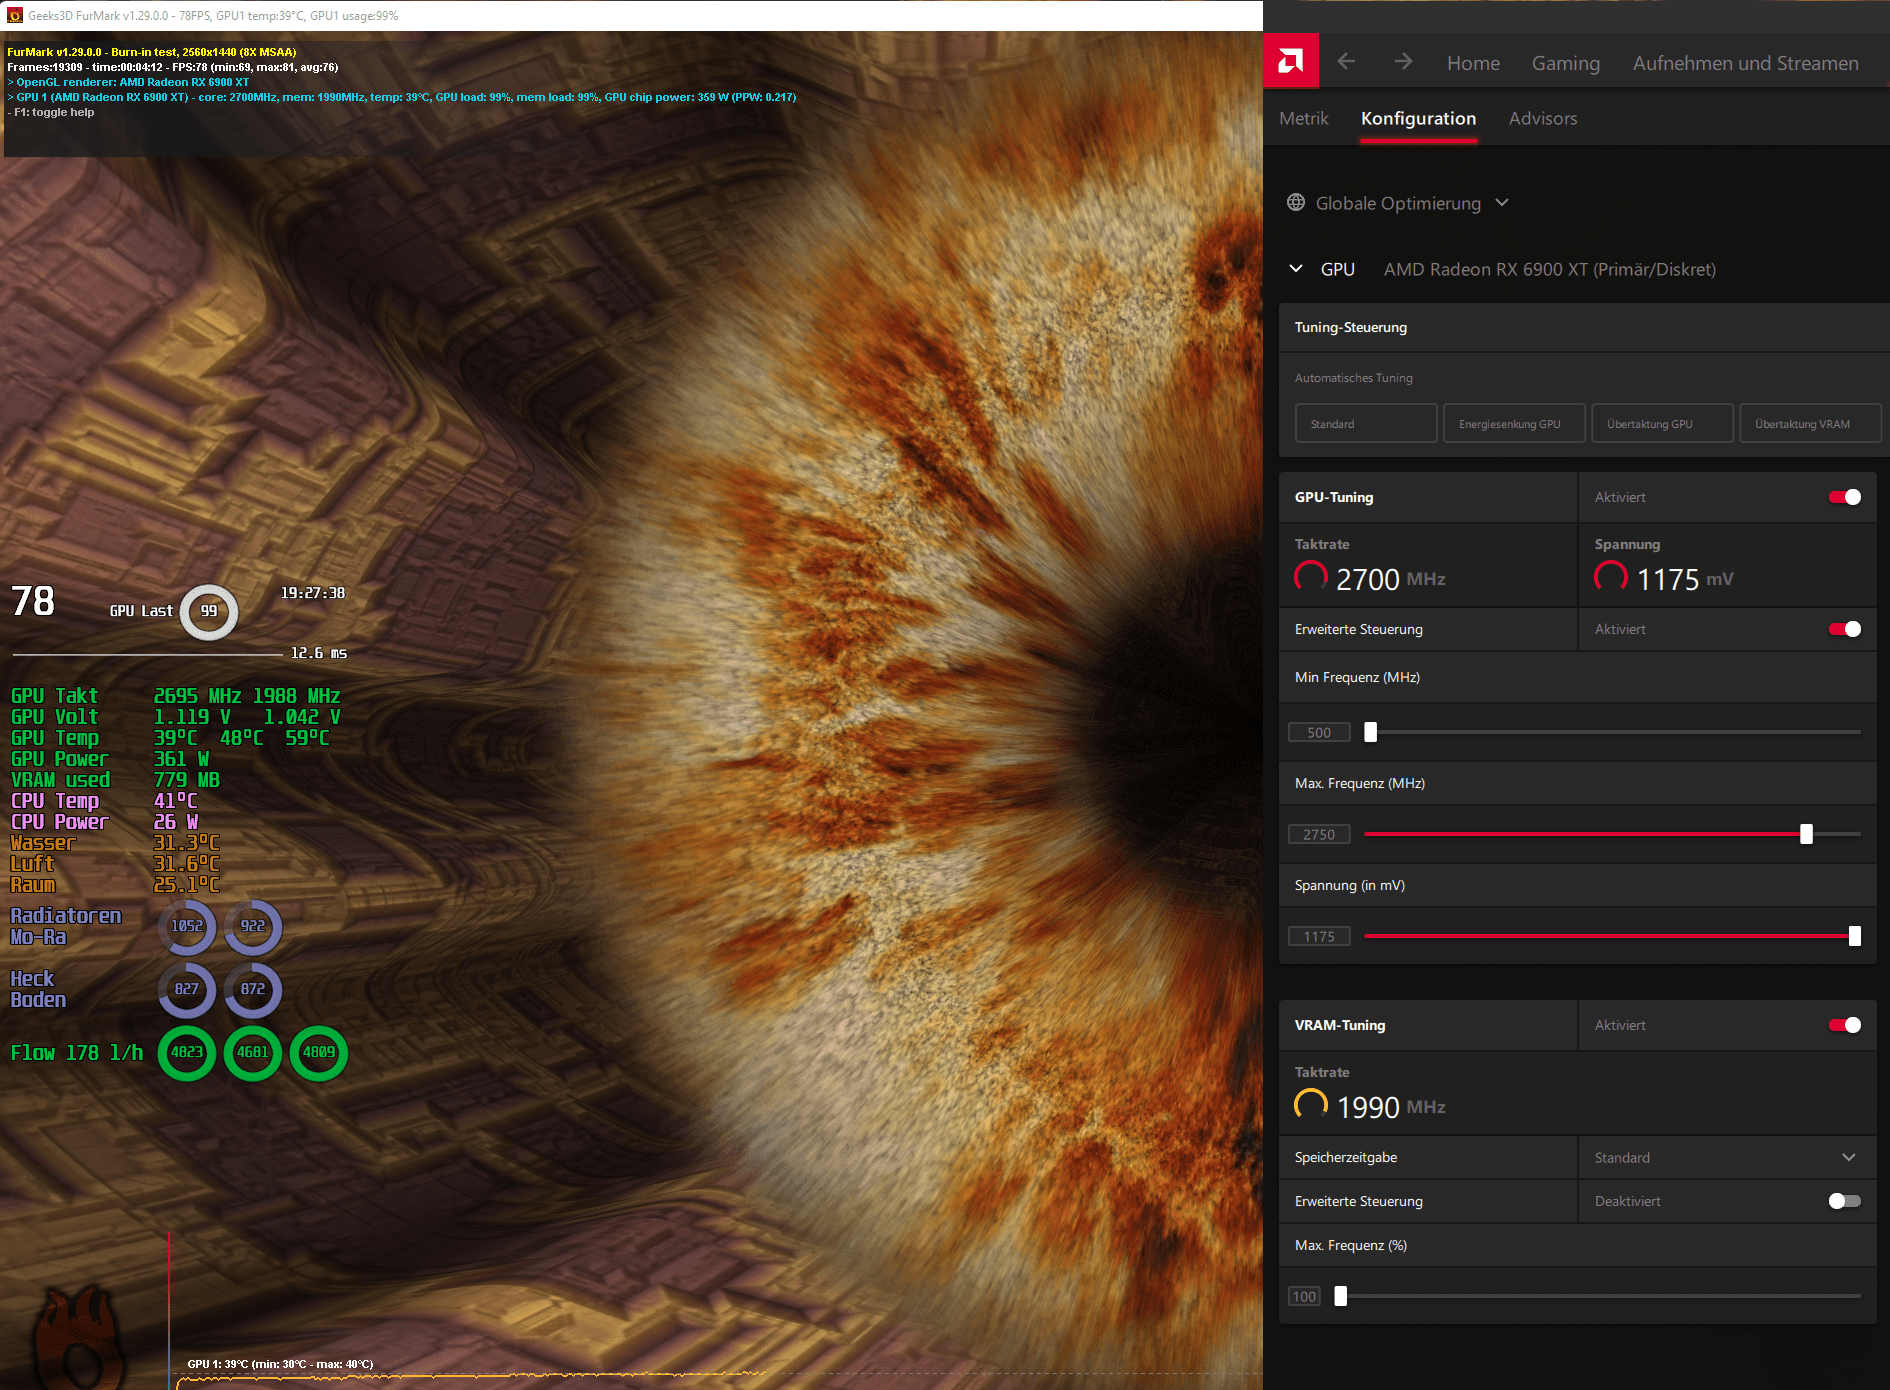
Task: Go forward with the right arrow icon
Action: (x=1404, y=62)
